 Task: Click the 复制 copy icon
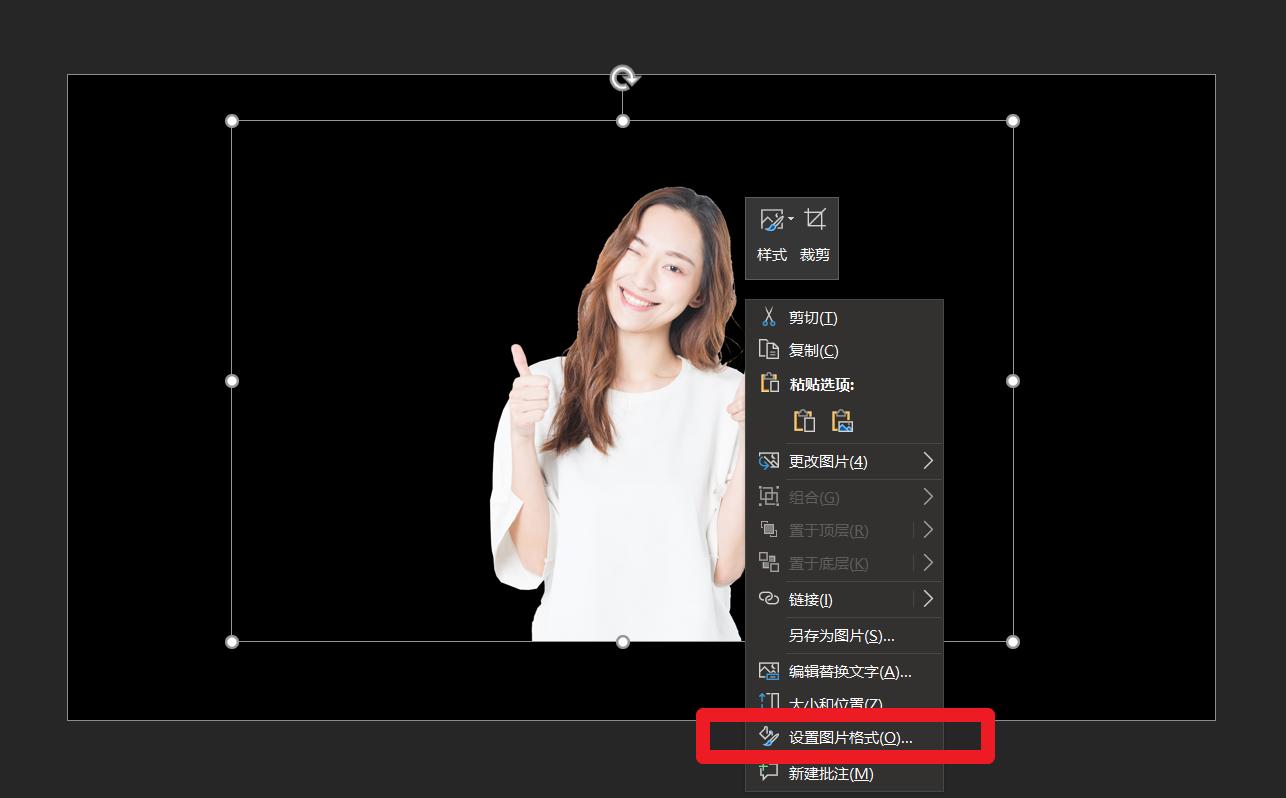[x=769, y=349]
